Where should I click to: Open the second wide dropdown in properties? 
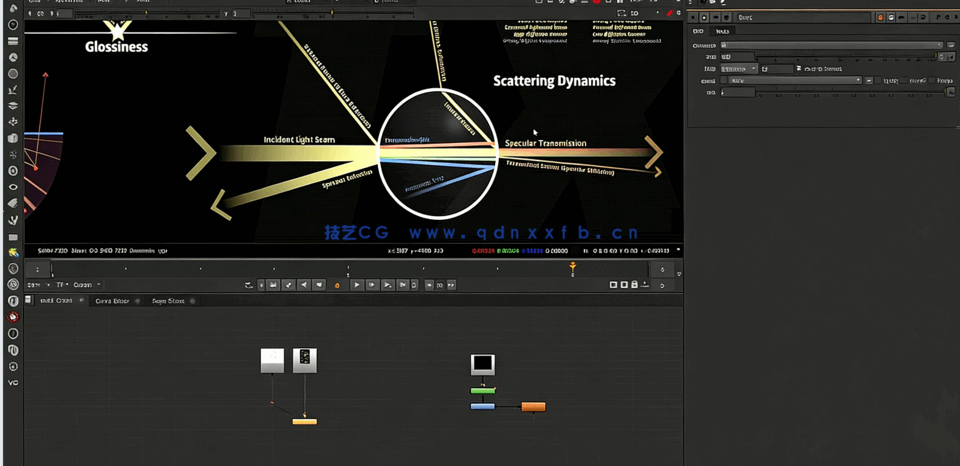coord(795,80)
